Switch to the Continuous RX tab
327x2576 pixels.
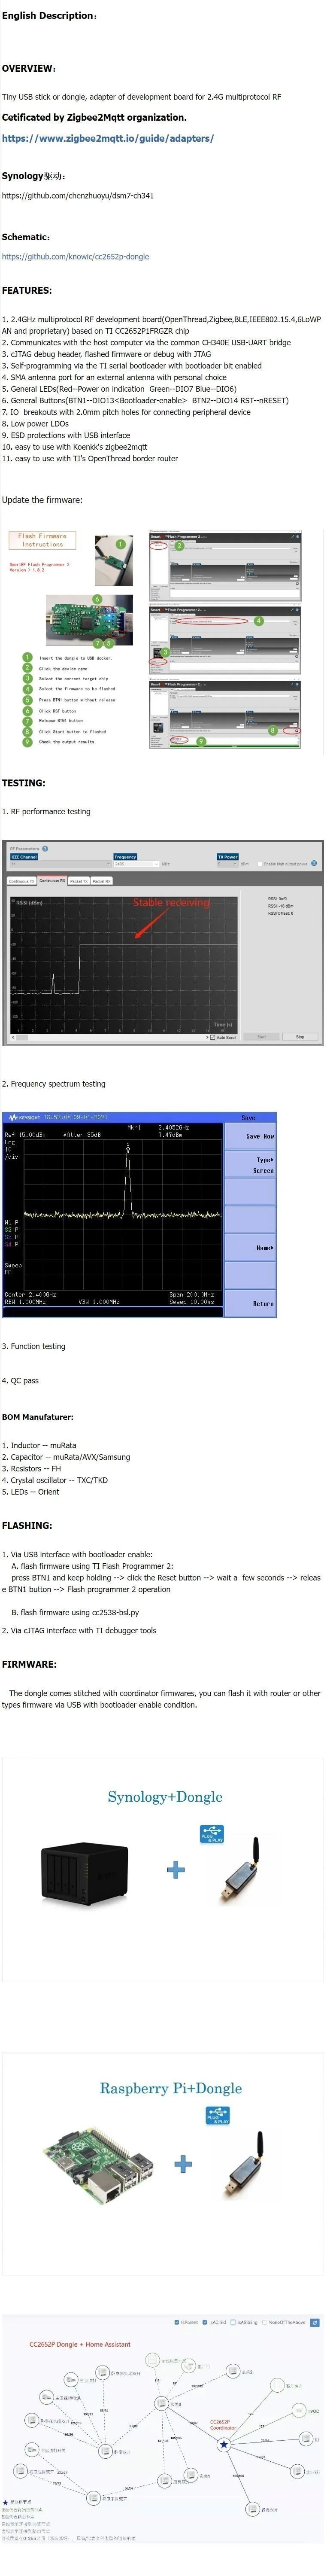coord(52,881)
